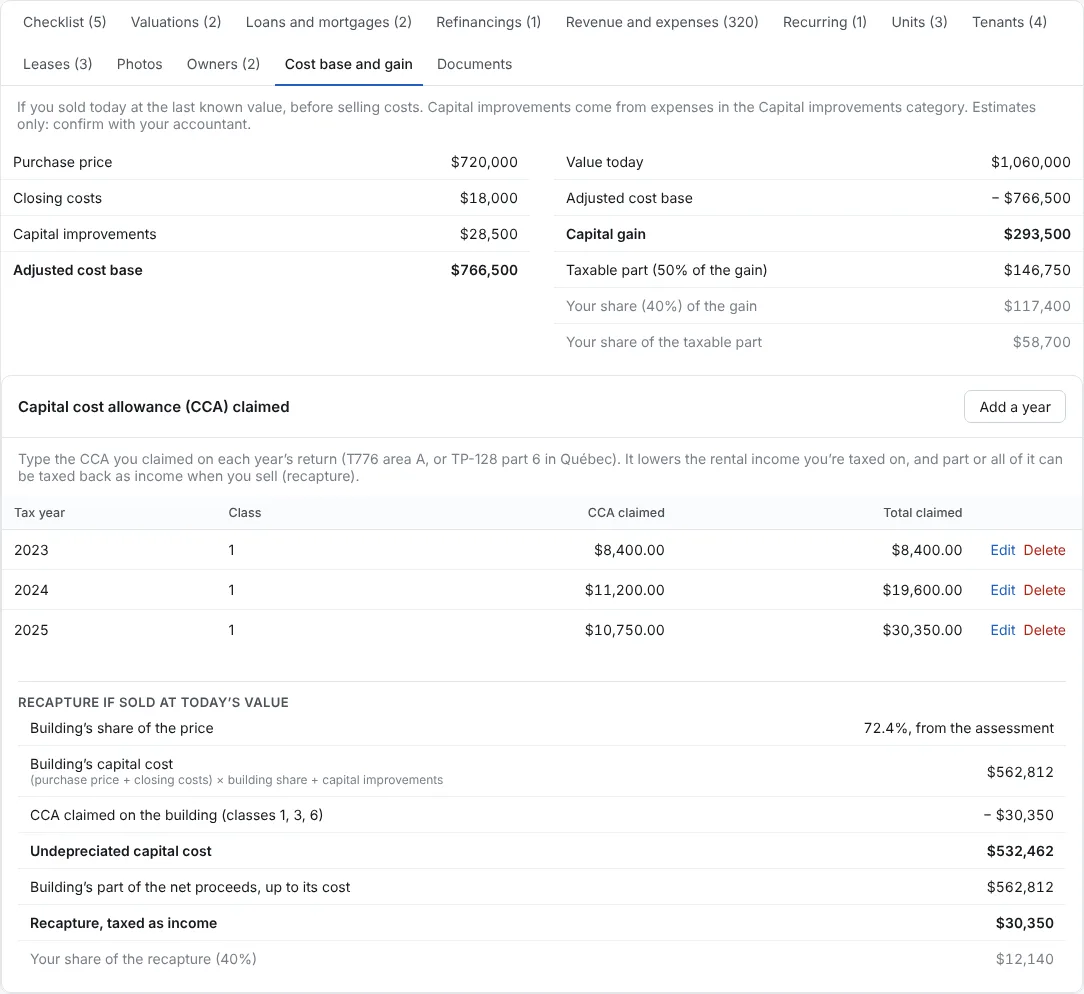Open the Leases (3) tab

point(57,64)
